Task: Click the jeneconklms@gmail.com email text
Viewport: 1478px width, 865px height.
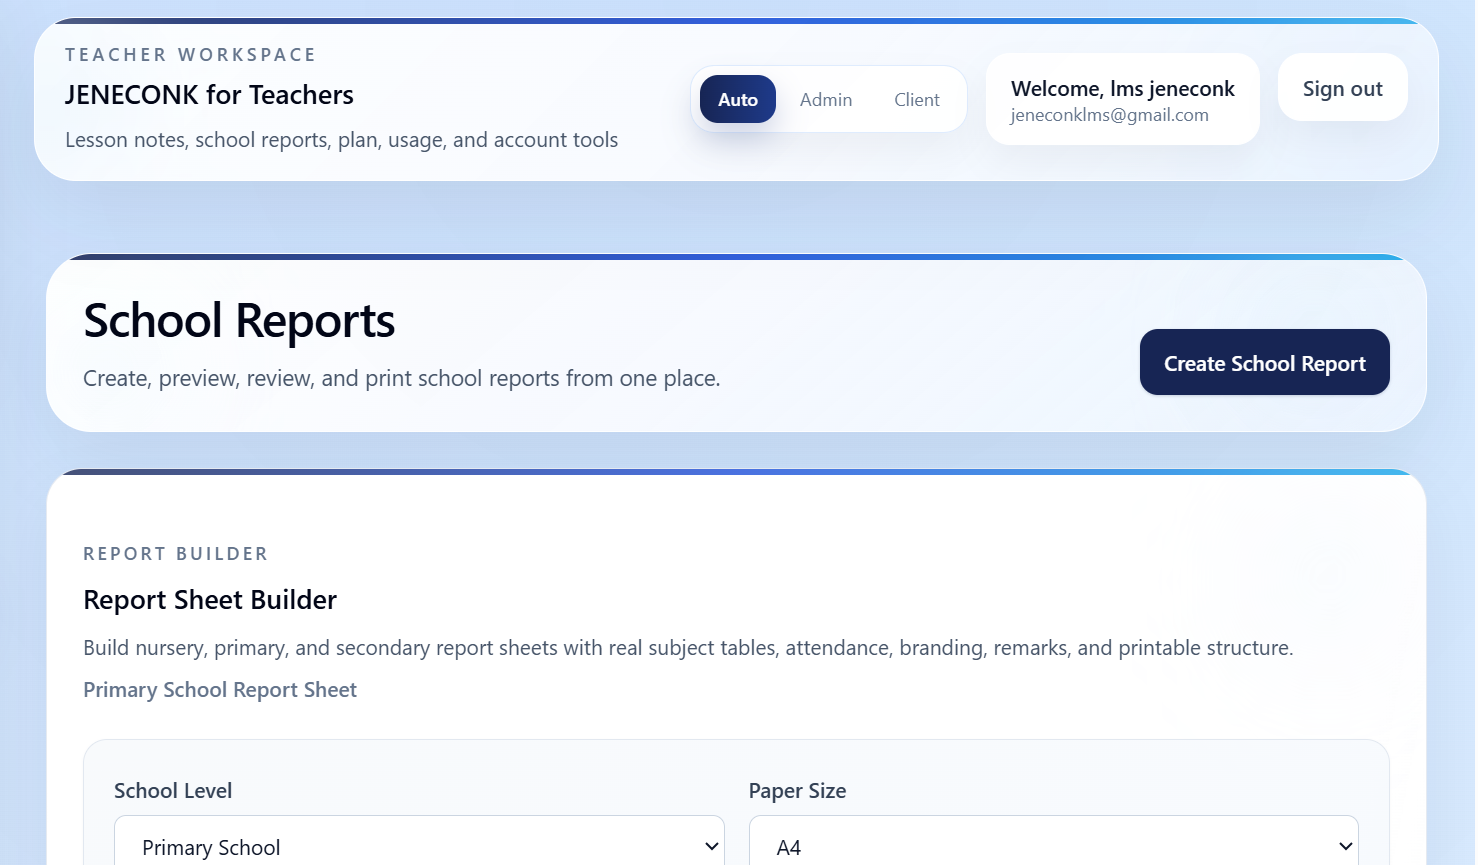Action: click(x=1110, y=115)
